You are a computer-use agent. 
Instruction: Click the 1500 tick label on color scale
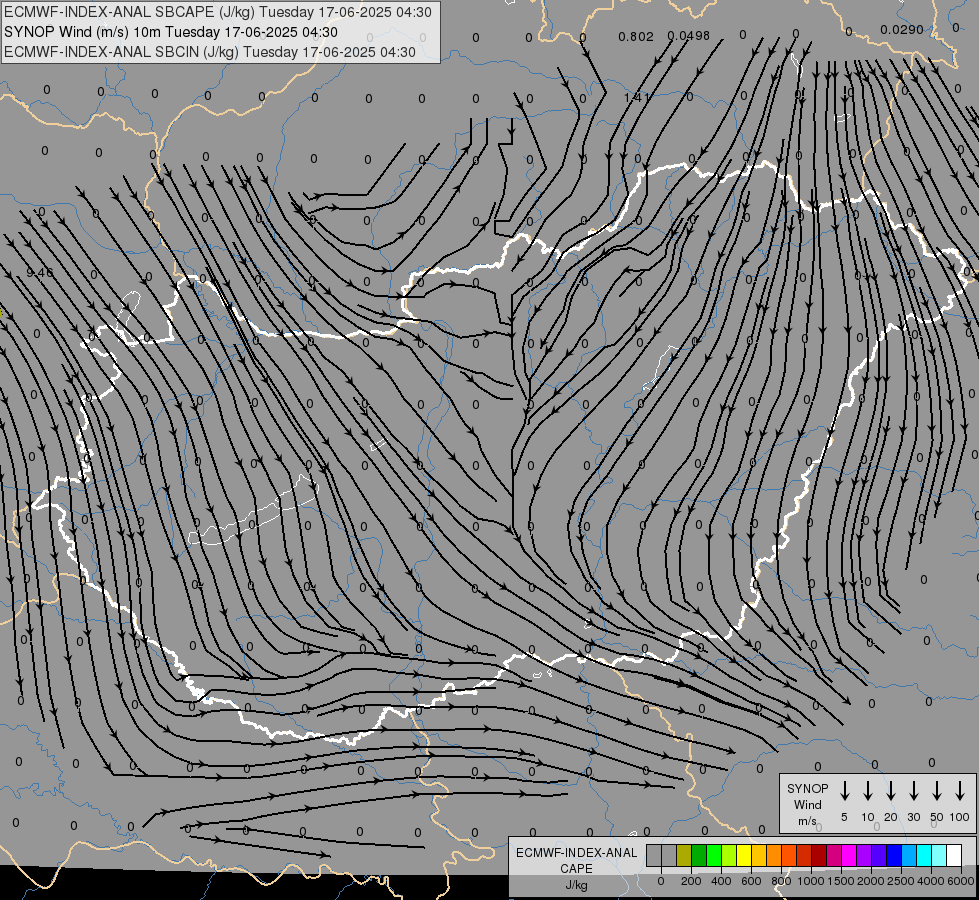841,881
